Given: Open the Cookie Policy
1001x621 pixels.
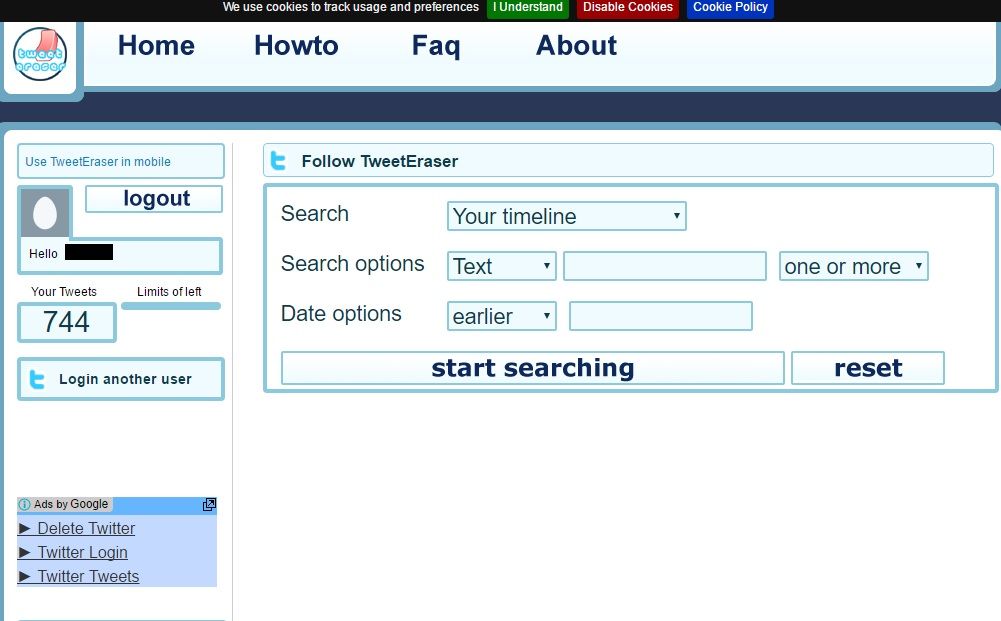Looking at the screenshot, I should coord(730,8).
